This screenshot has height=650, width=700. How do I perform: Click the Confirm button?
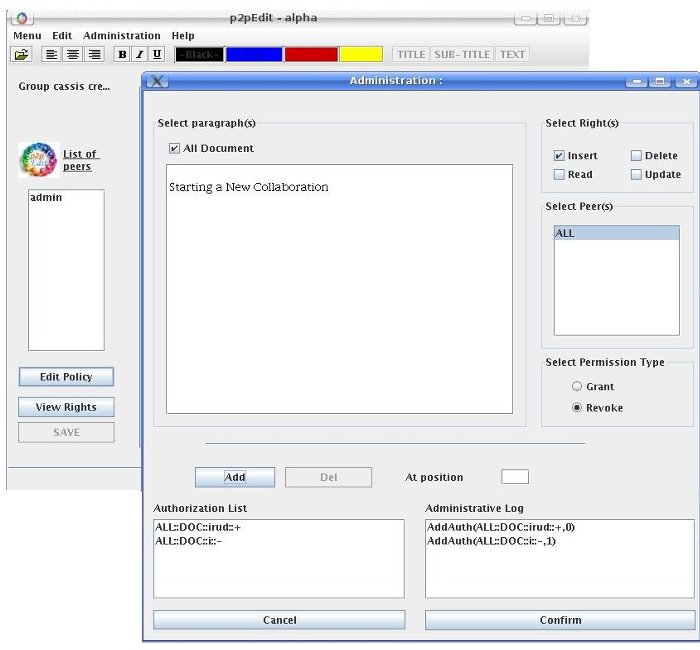point(559,620)
